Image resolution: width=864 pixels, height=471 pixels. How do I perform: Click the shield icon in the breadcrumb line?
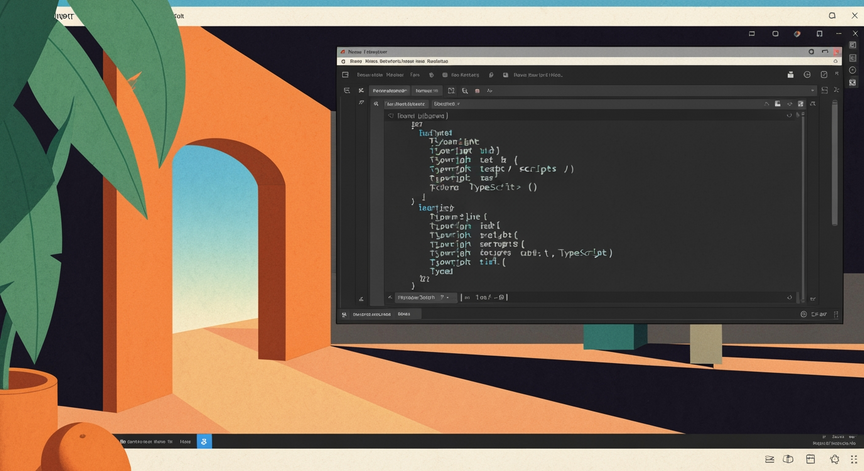pos(391,116)
